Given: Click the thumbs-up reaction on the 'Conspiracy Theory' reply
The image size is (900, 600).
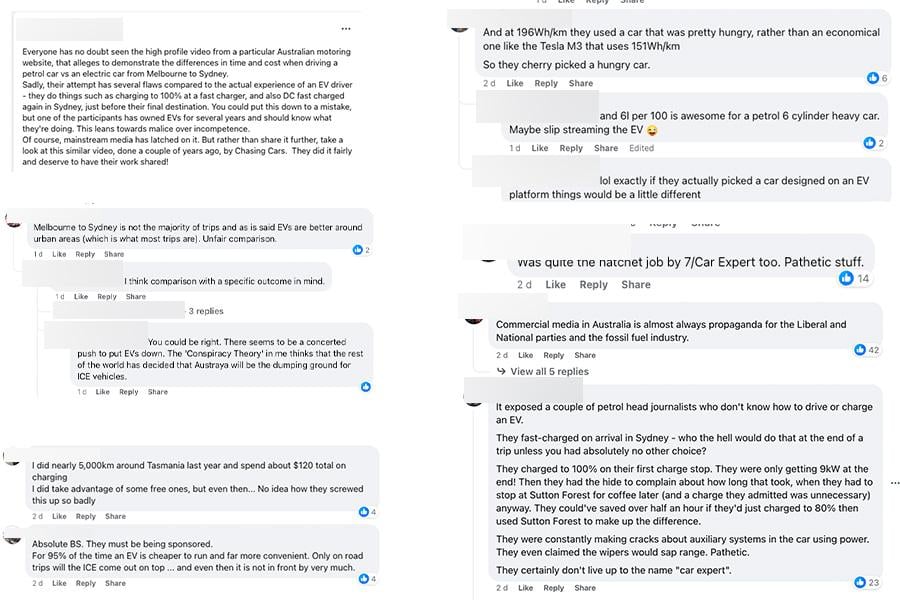Looking at the screenshot, I should [x=365, y=386].
